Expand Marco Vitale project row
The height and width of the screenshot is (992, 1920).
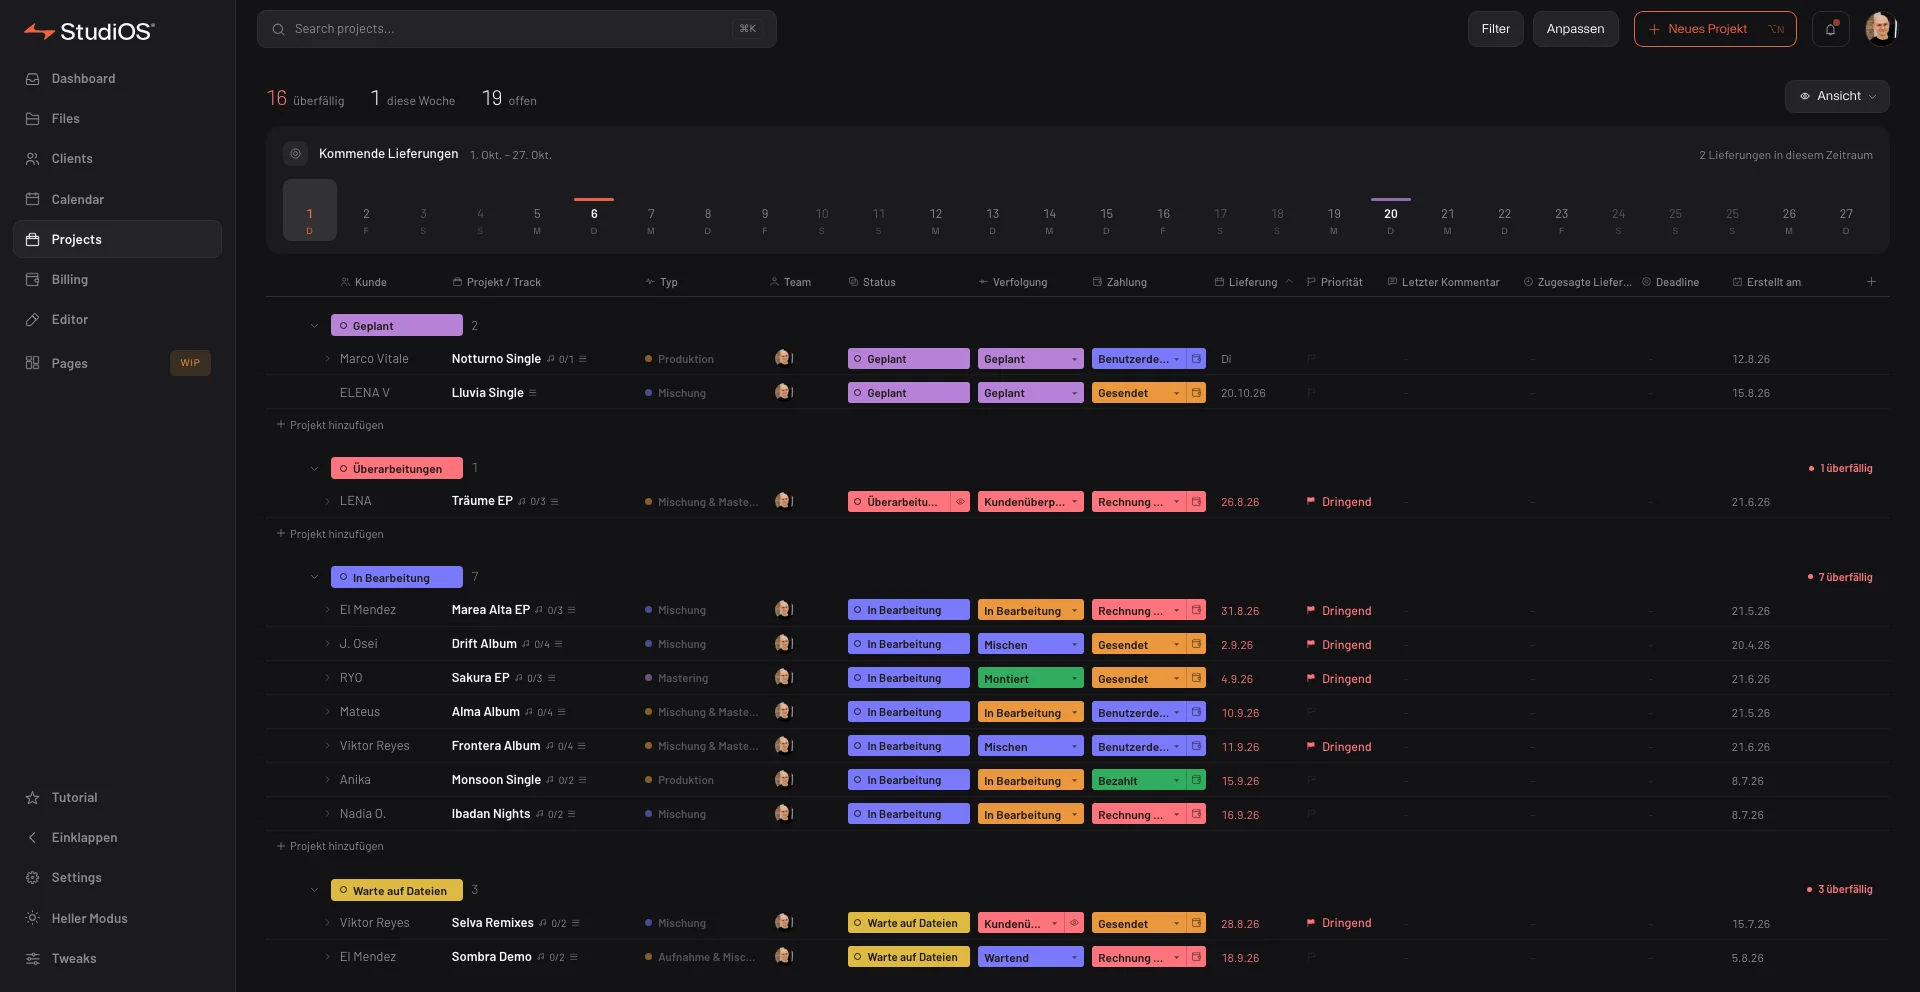point(327,359)
